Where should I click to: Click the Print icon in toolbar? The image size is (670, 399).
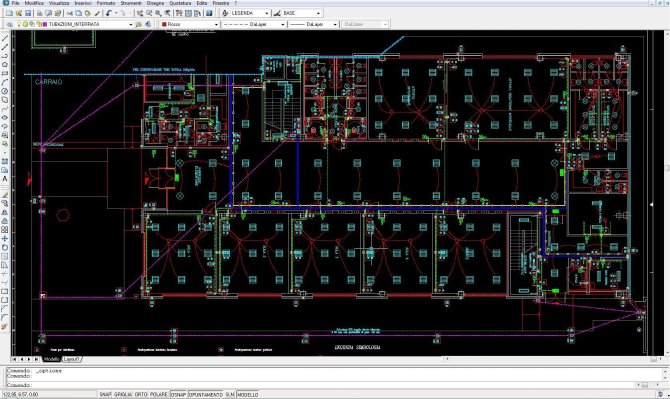click(x=39, y=13)
